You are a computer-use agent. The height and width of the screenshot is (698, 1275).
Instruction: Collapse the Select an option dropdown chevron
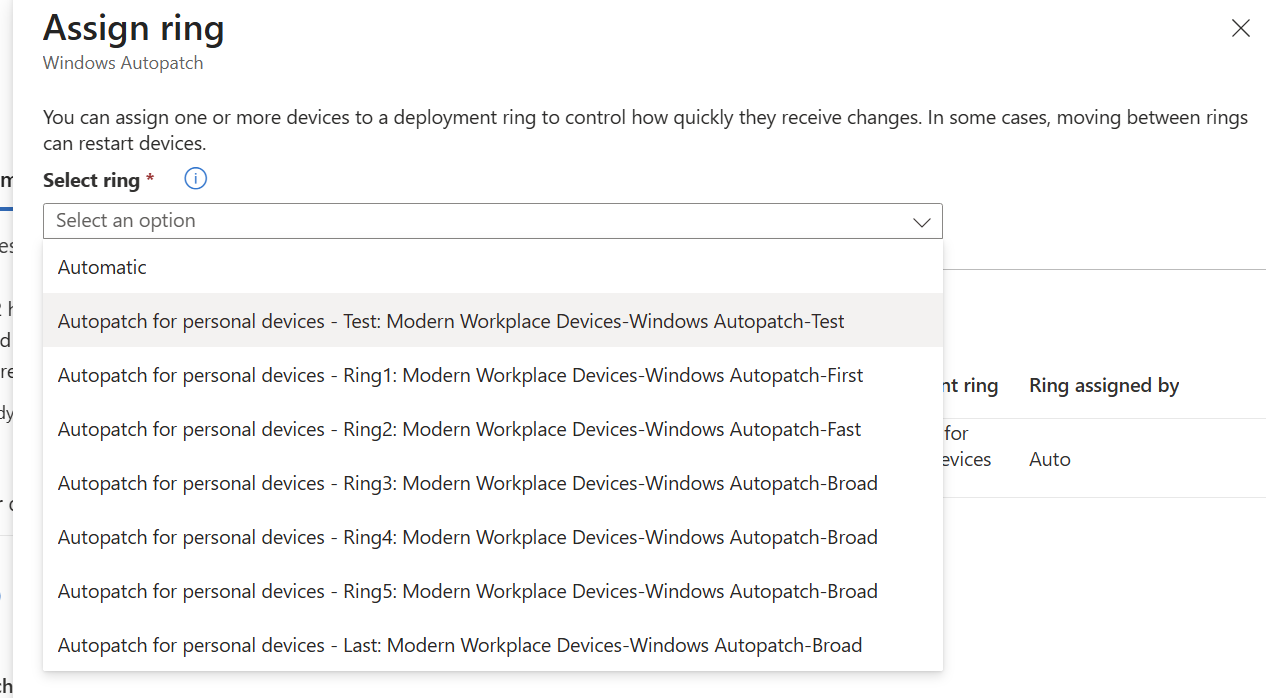tap(922, 222)
